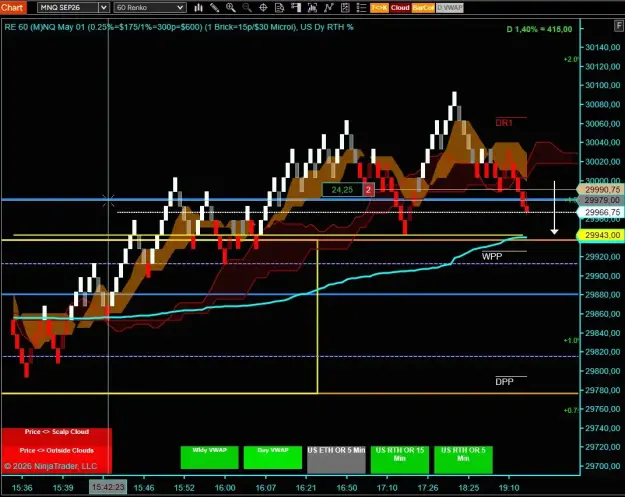Toggle the T<>K button
Screen dimensions: 625x497
[379, 8]
